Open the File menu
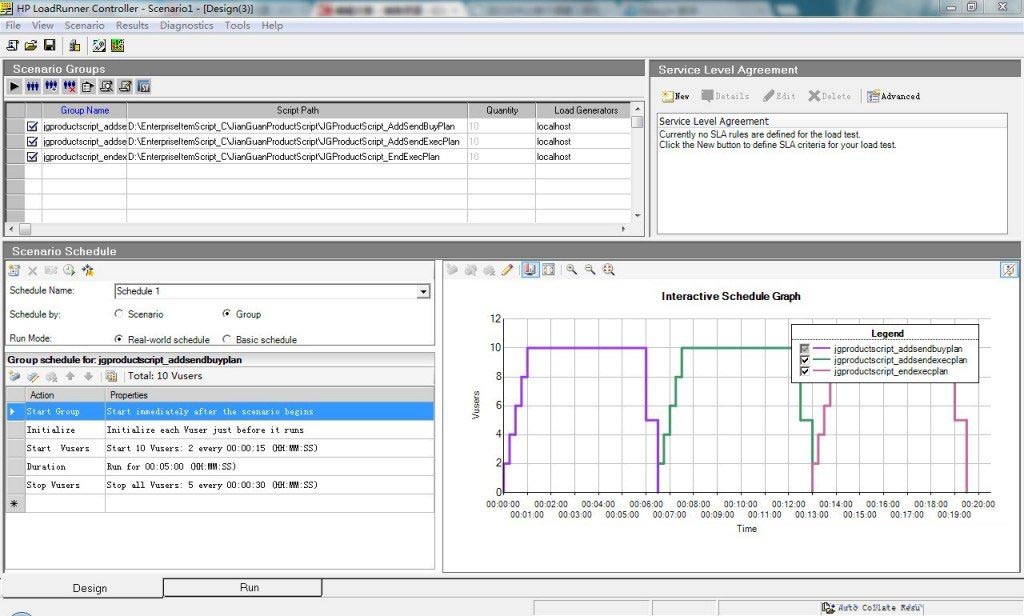 [x=13, y=25]
